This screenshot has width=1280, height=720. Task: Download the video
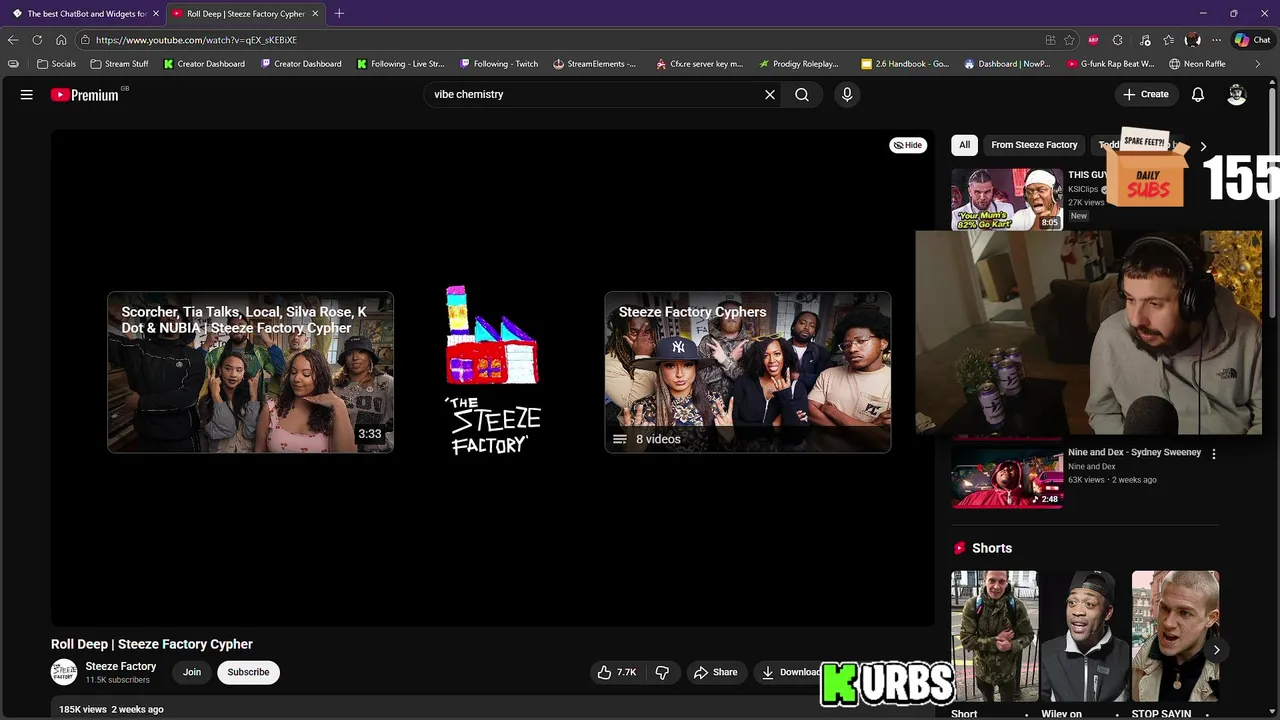pos(790,672)
